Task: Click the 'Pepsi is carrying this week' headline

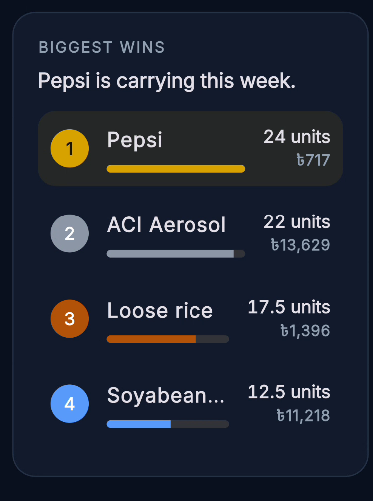Action: (167, 81)
